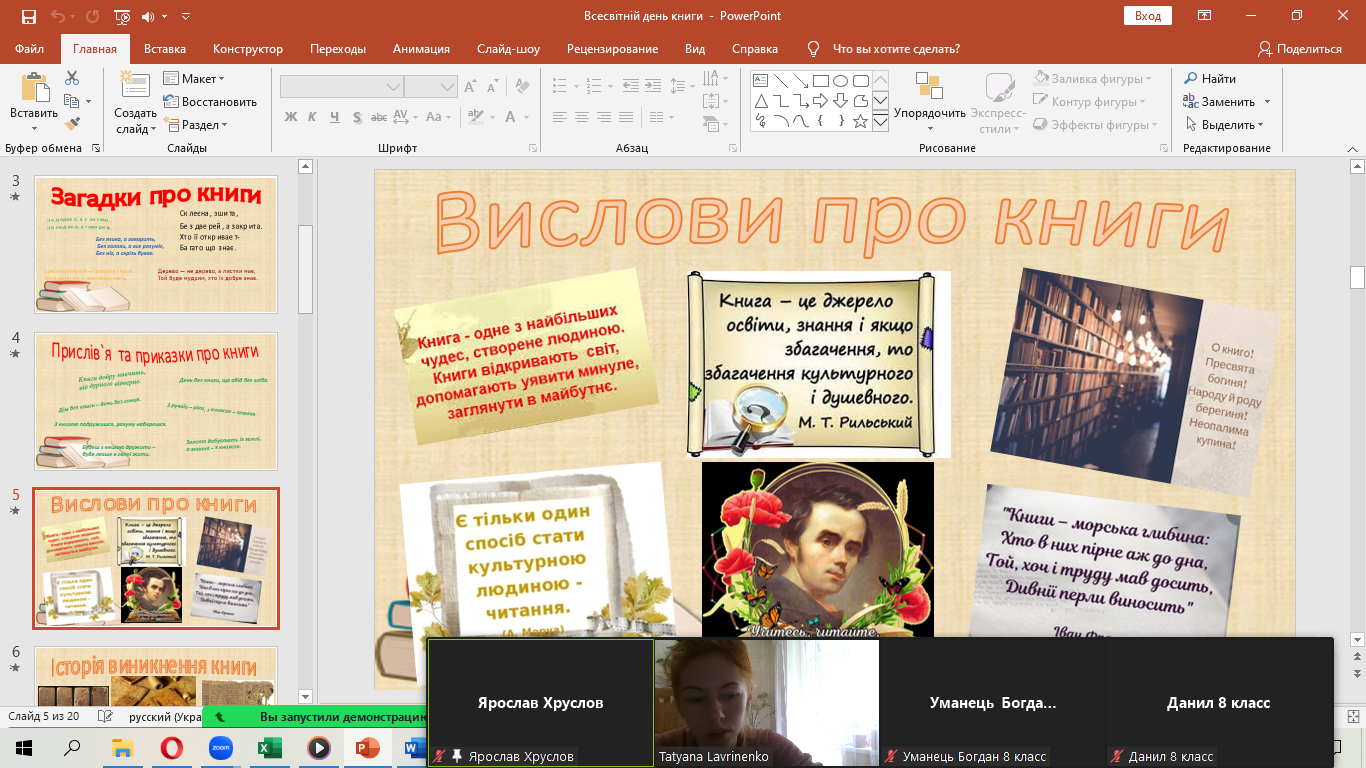Select the text box shape in gallery
The width and height of the screenshot is (1366, 768).
[761, 80]
